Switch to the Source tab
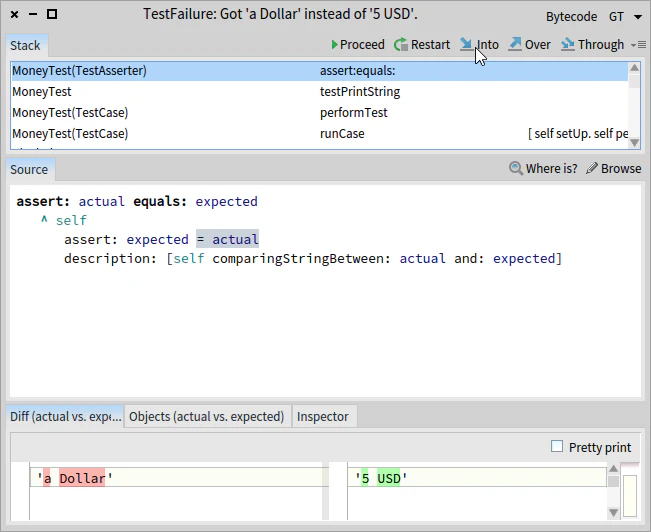The width and height of the screenshot is (651, 532). point(29,169)
